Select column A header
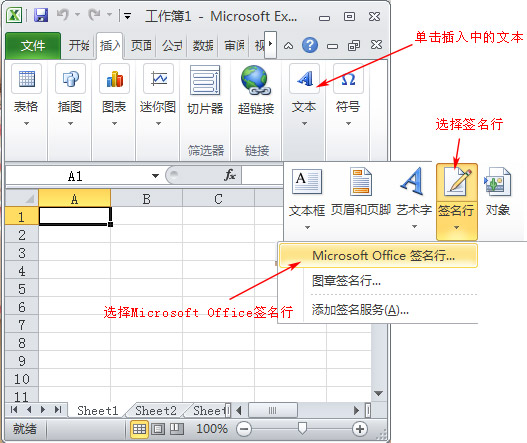Screen dimensions: 527x443 pyautogui.click(x=74, y=199)
